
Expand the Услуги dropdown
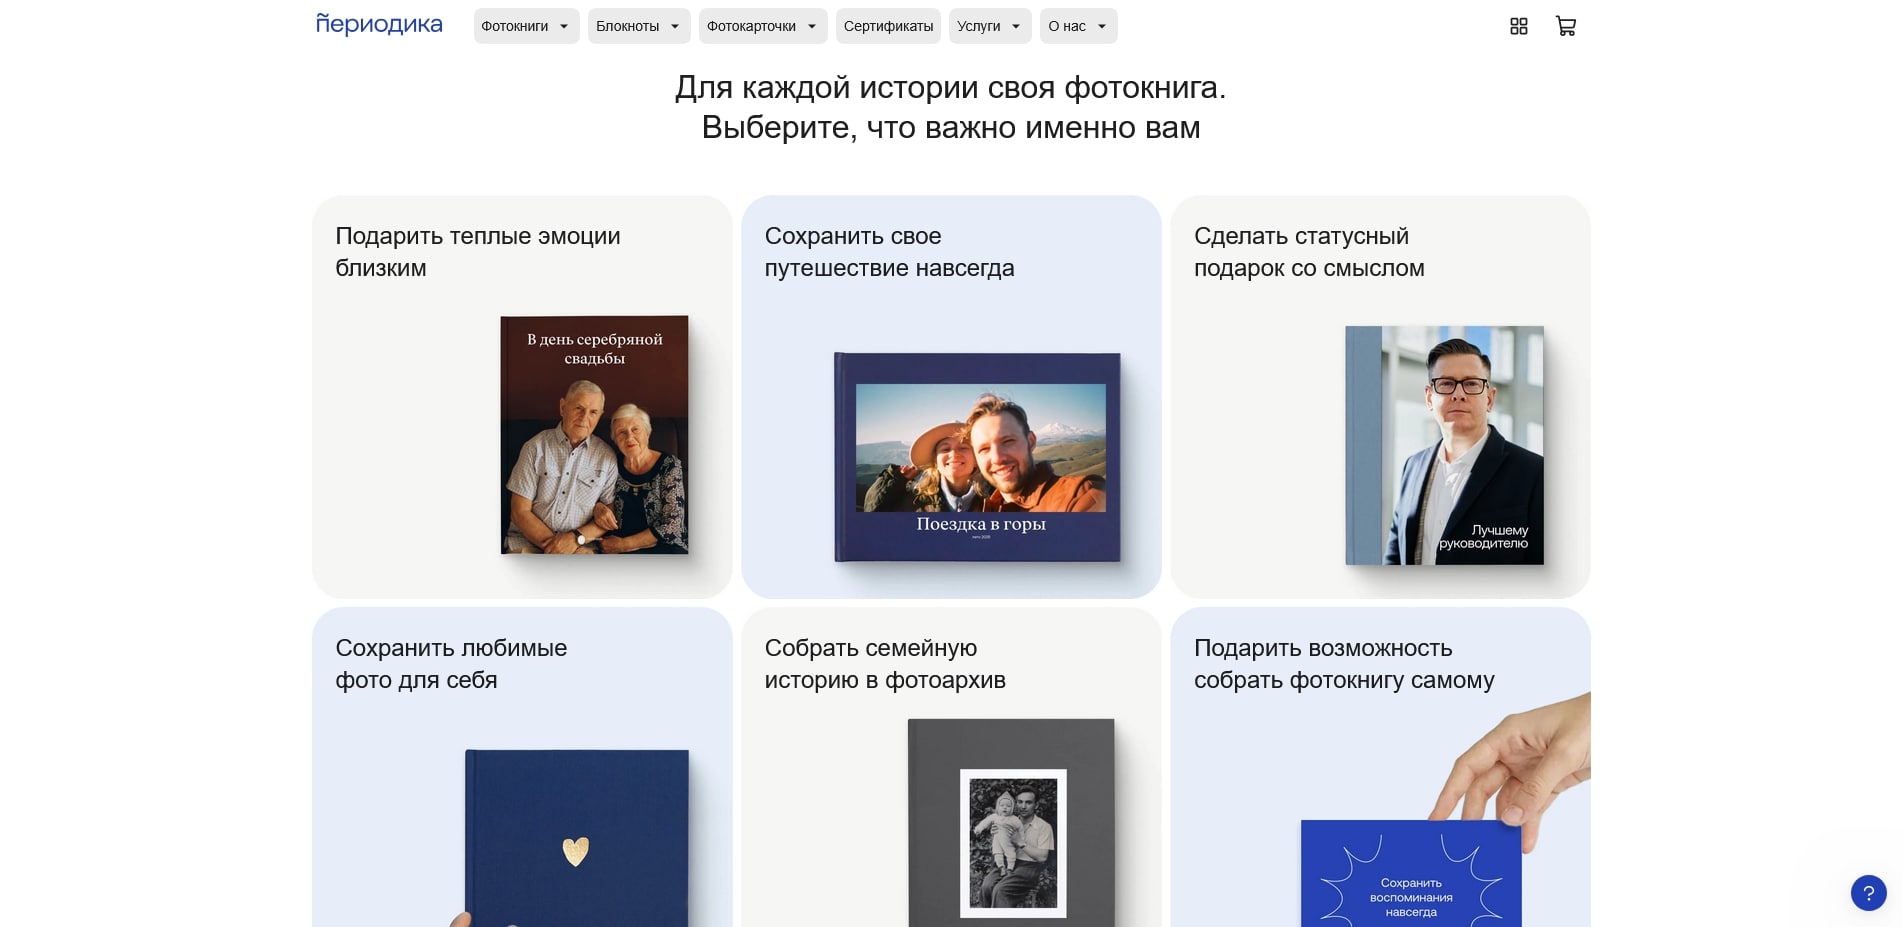[989, 26]
